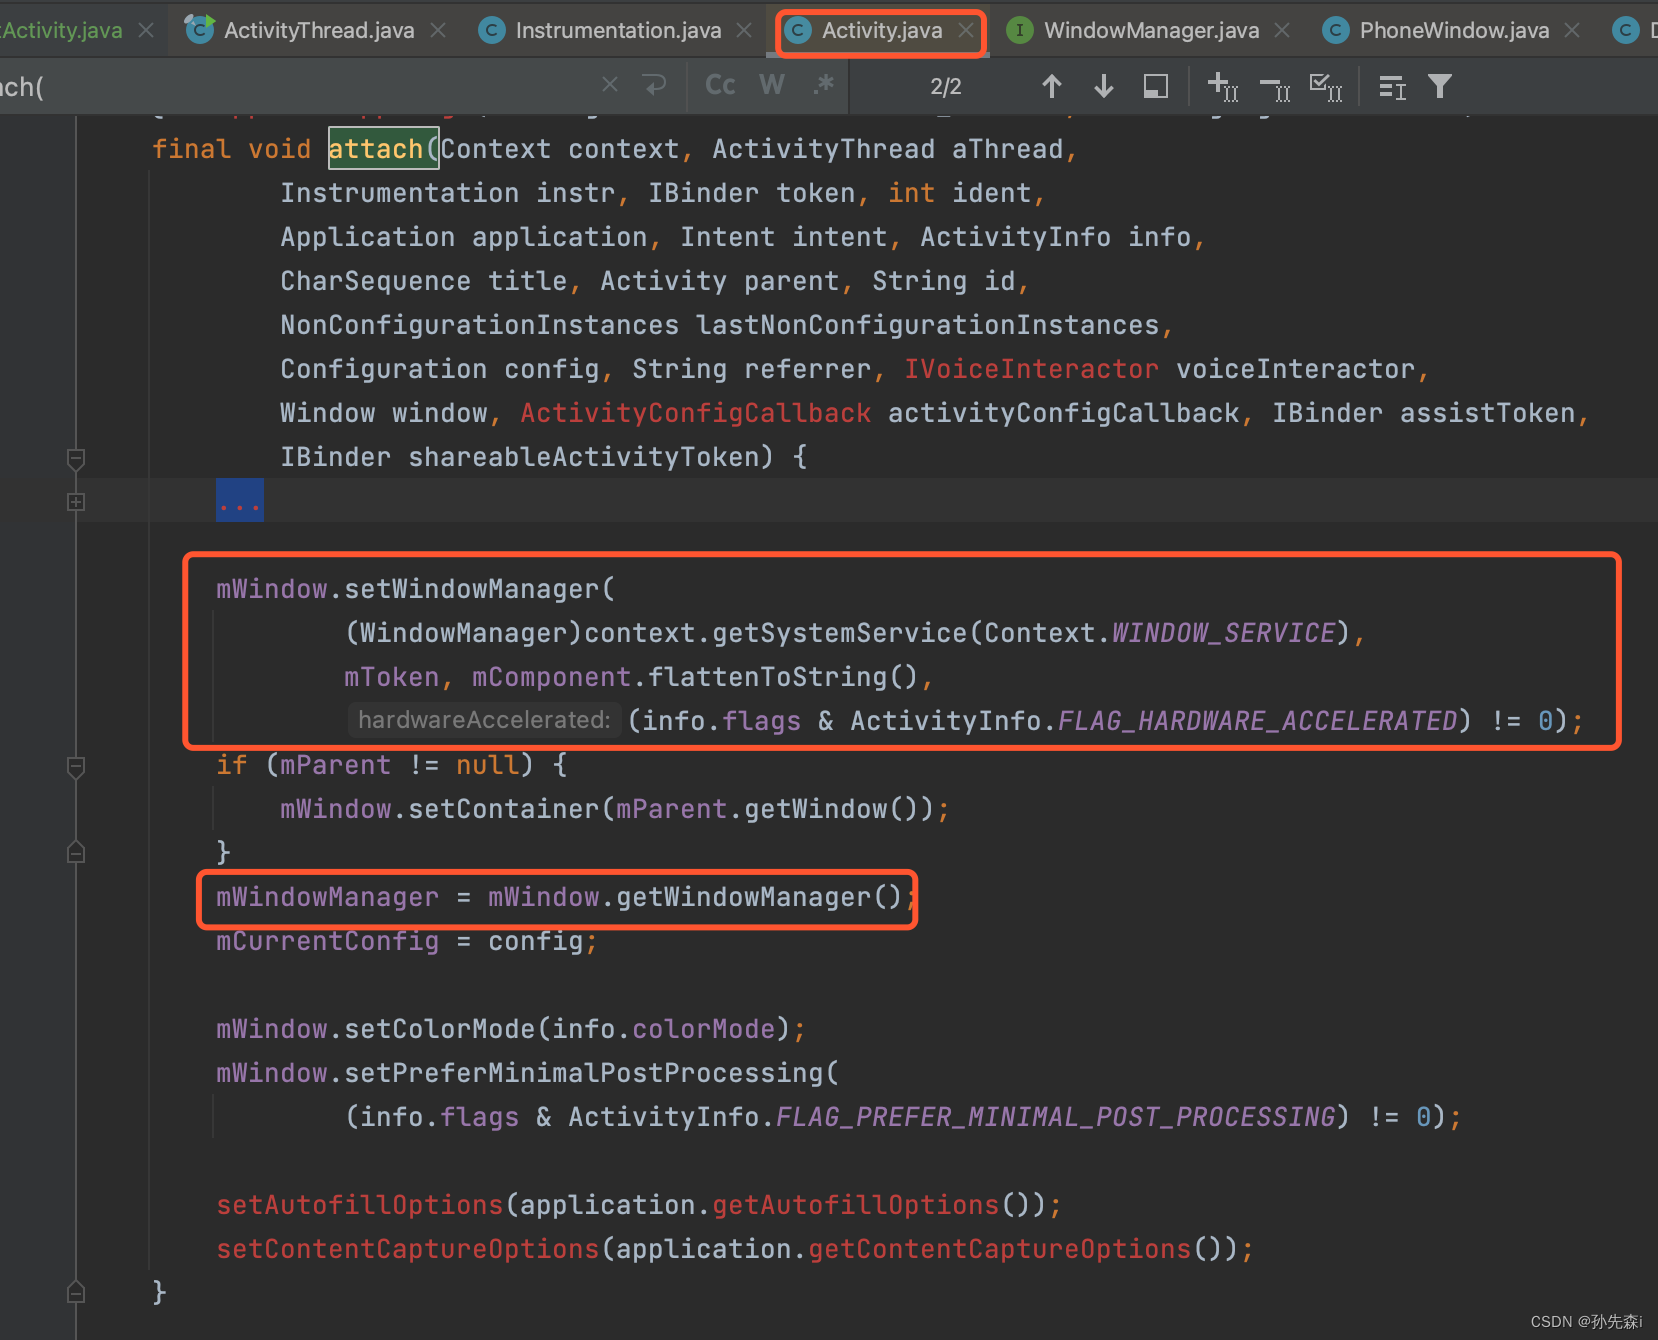The width and height of the screenshot is (1658, 1340).
Task: Click the hardwareAccelerated parameter hint
Action: click(x=484, y=720)
